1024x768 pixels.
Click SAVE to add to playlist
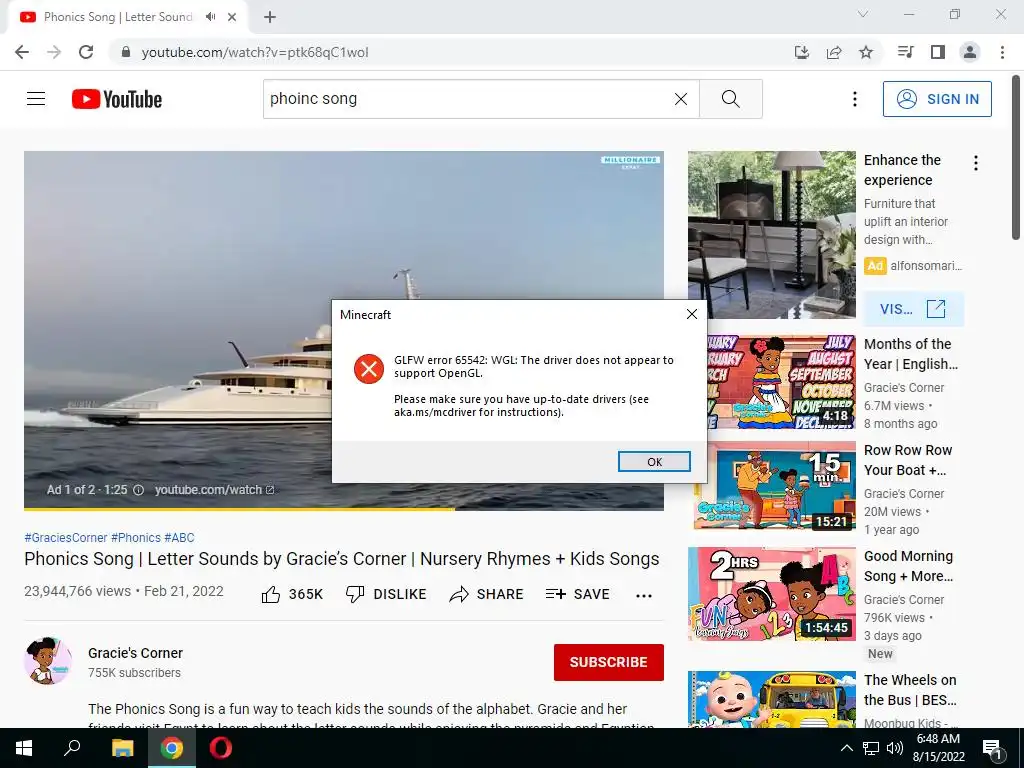coord(577,594)
